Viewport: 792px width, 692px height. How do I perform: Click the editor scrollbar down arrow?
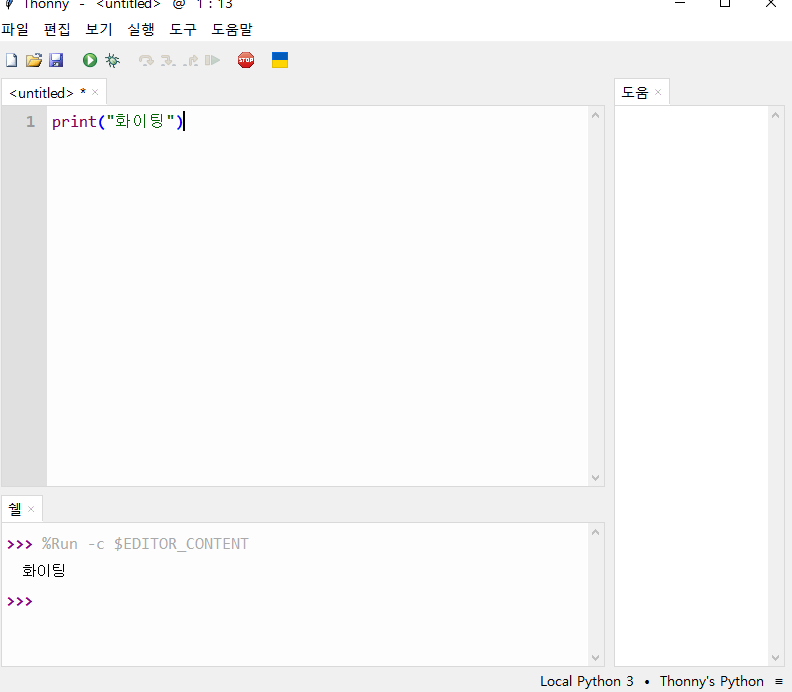pos(596,478)
